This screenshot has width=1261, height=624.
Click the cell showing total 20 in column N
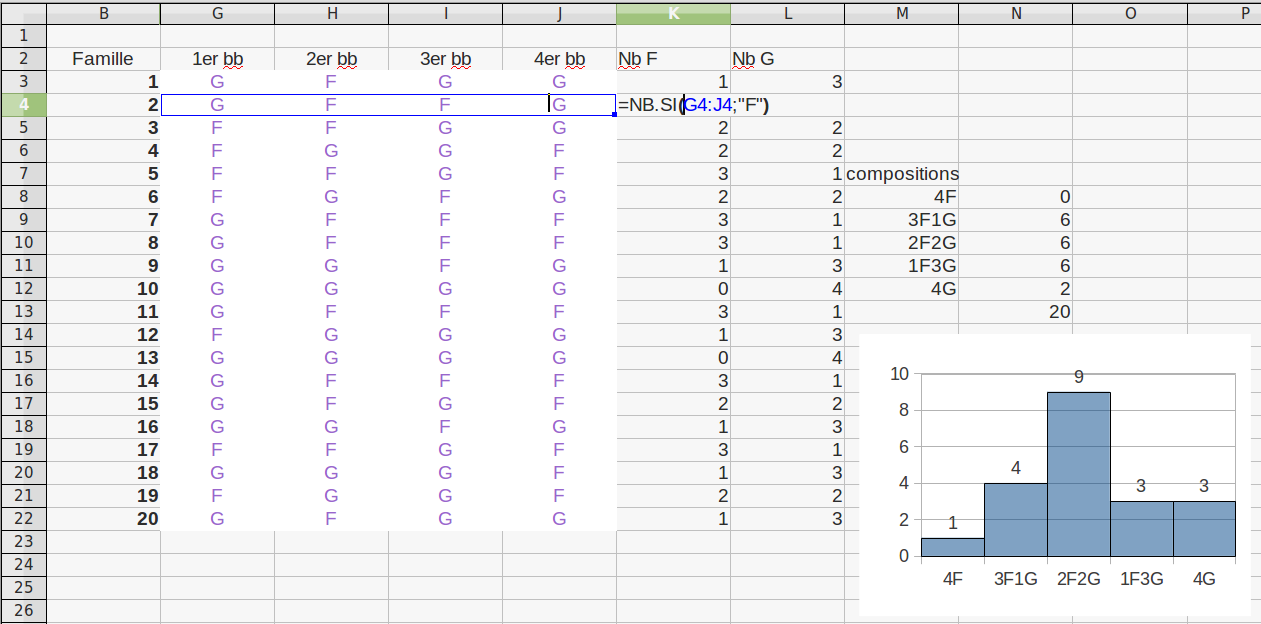coord(1015,311)
